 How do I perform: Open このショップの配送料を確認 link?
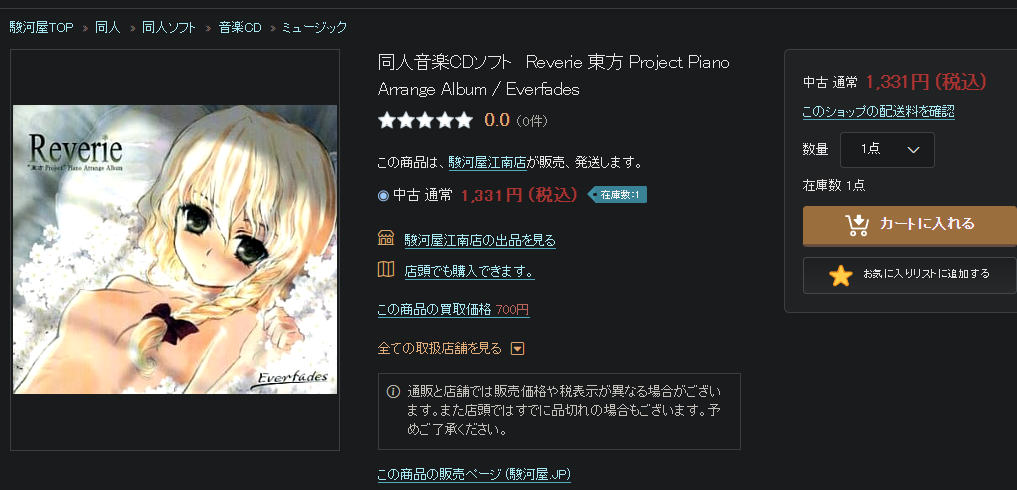coord(878,112)
